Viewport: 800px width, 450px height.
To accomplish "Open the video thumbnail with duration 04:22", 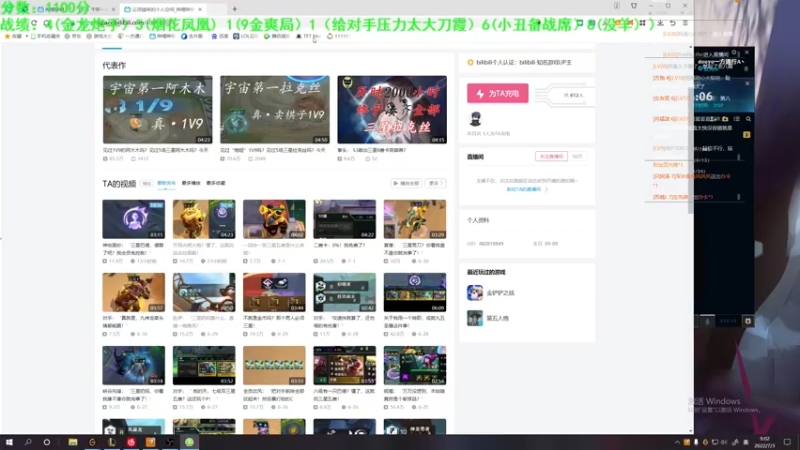I will 344,219.
